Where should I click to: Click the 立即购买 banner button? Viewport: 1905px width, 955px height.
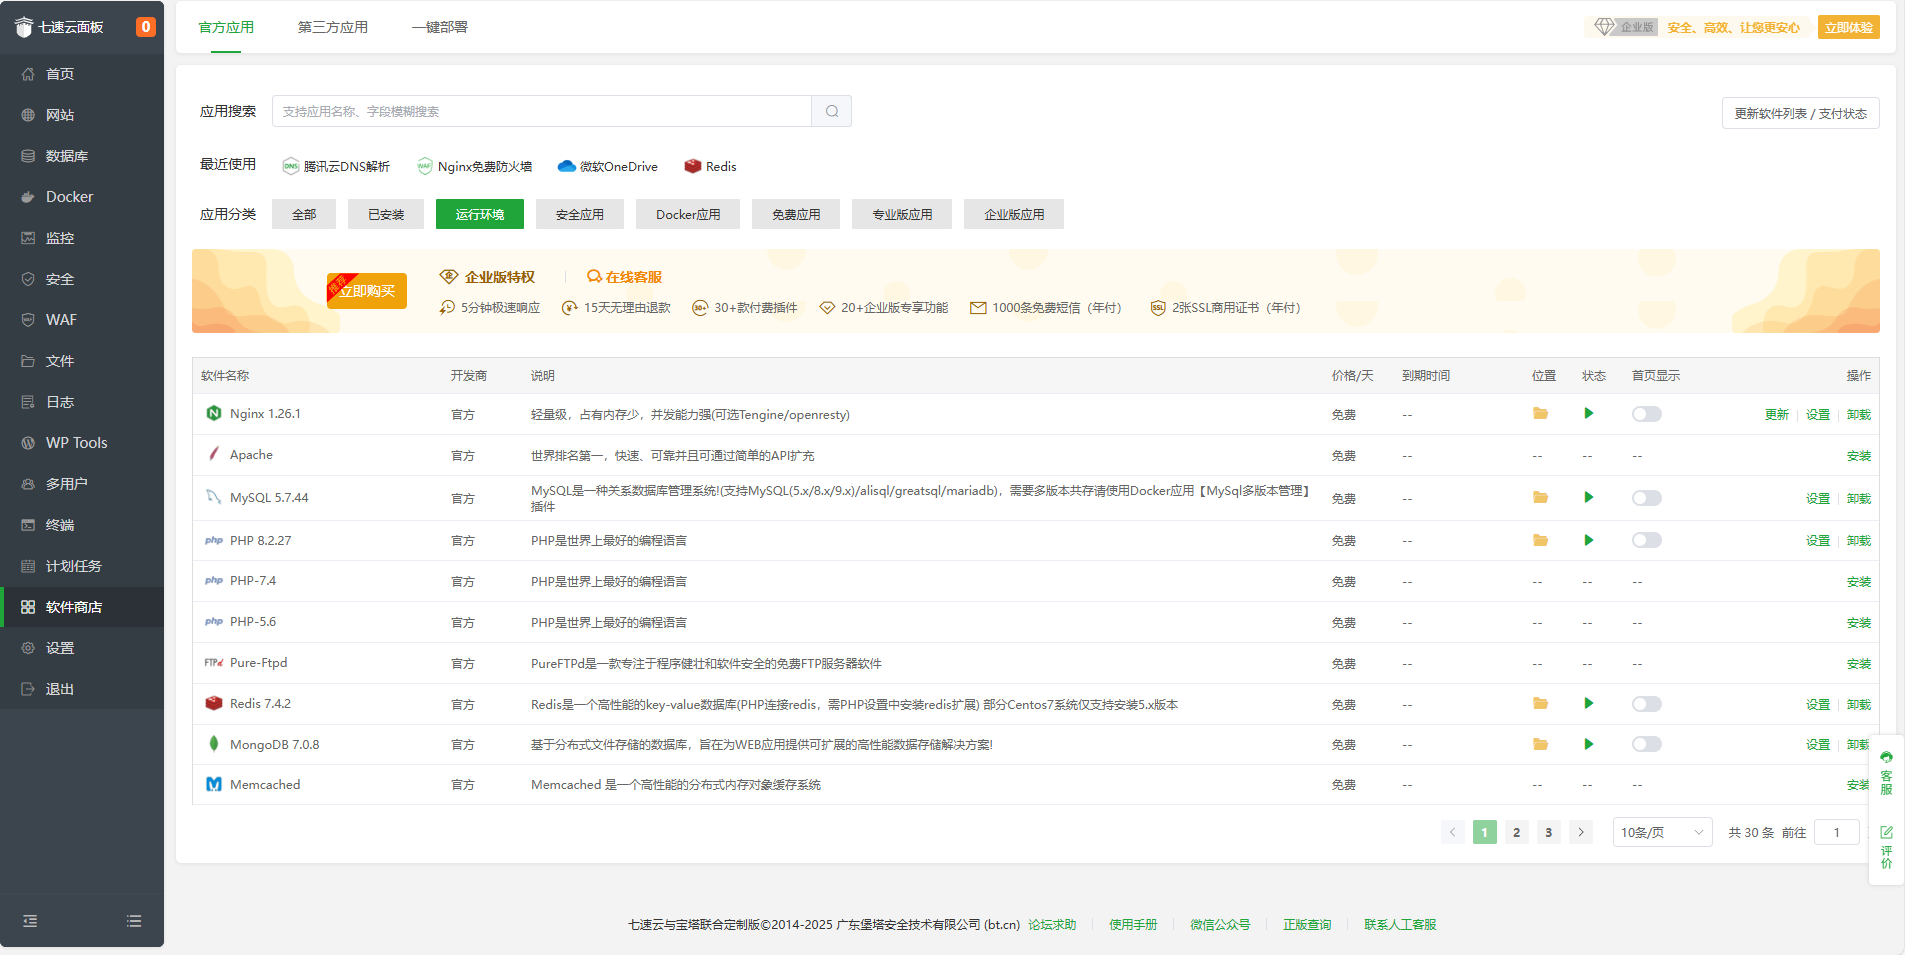[x=367, y=291]
